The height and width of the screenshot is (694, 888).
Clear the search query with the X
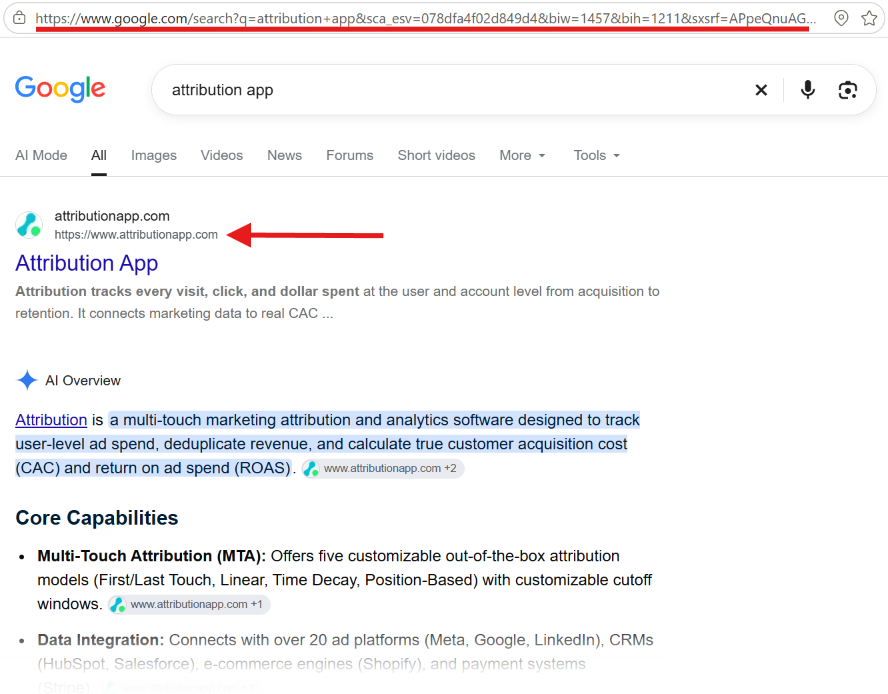tap(761, 90)
